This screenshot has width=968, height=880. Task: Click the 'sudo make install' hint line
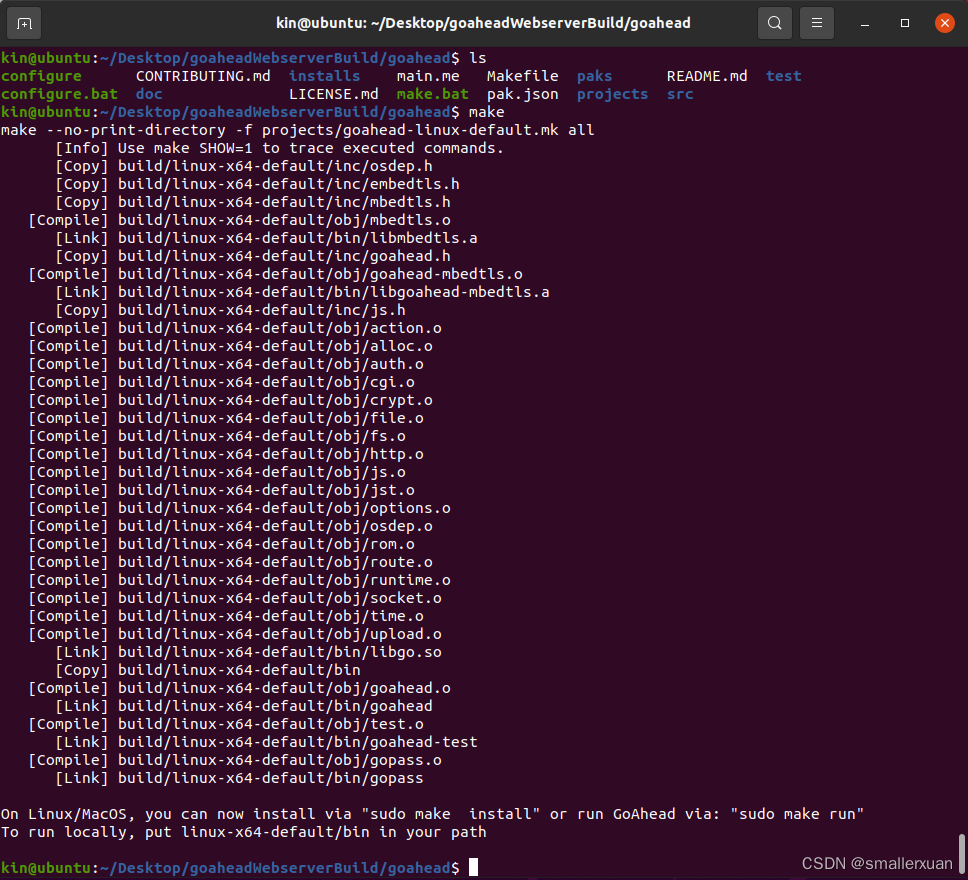click(x=432, y=814)
